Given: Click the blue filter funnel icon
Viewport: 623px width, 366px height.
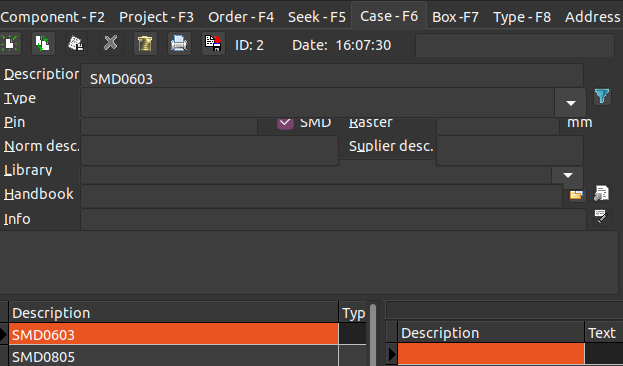Looking at the screenshot, I should click(602, 97).
